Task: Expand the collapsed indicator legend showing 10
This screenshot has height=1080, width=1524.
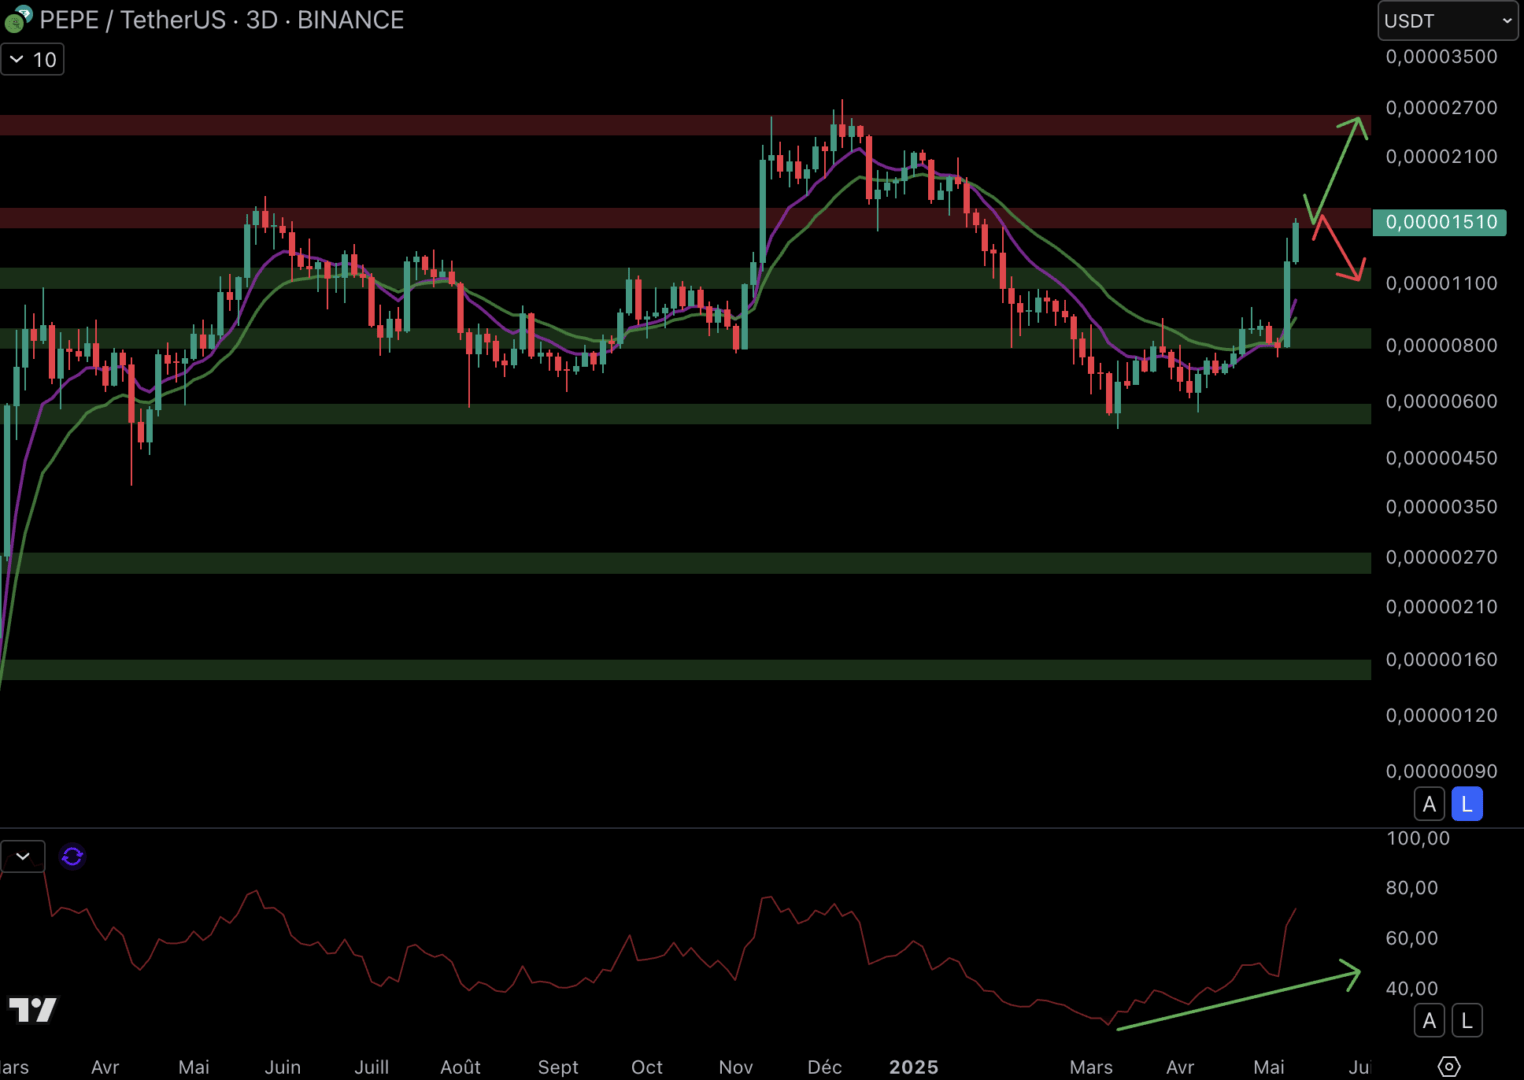Action: tap(32, 60)
